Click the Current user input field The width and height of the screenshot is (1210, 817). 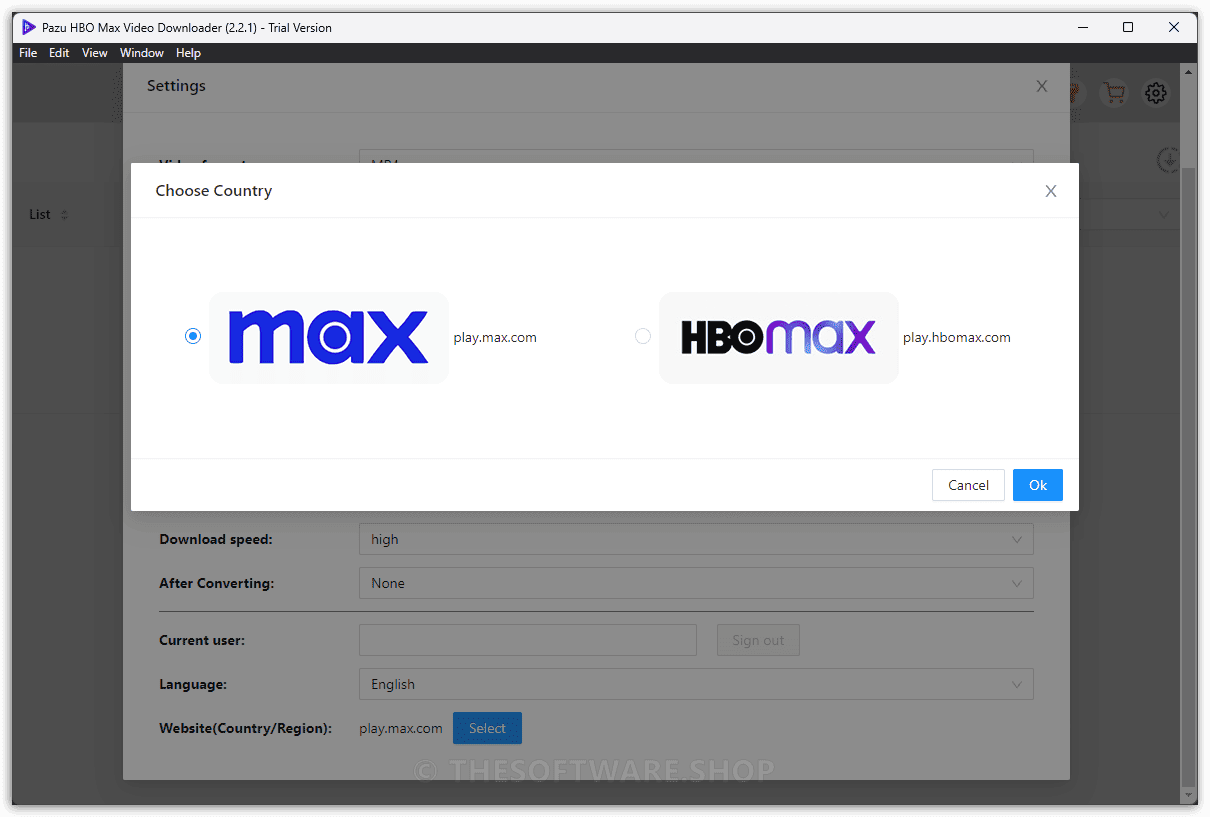point(528,640)
